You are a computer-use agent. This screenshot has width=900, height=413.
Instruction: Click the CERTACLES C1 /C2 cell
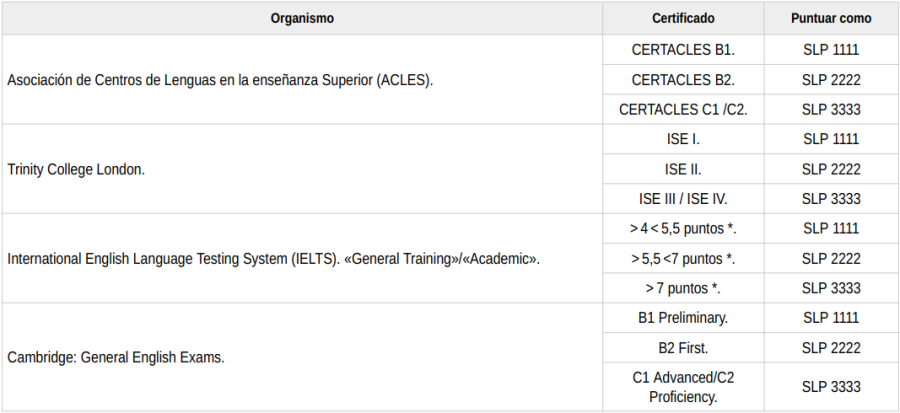click(x=683, y=109)
